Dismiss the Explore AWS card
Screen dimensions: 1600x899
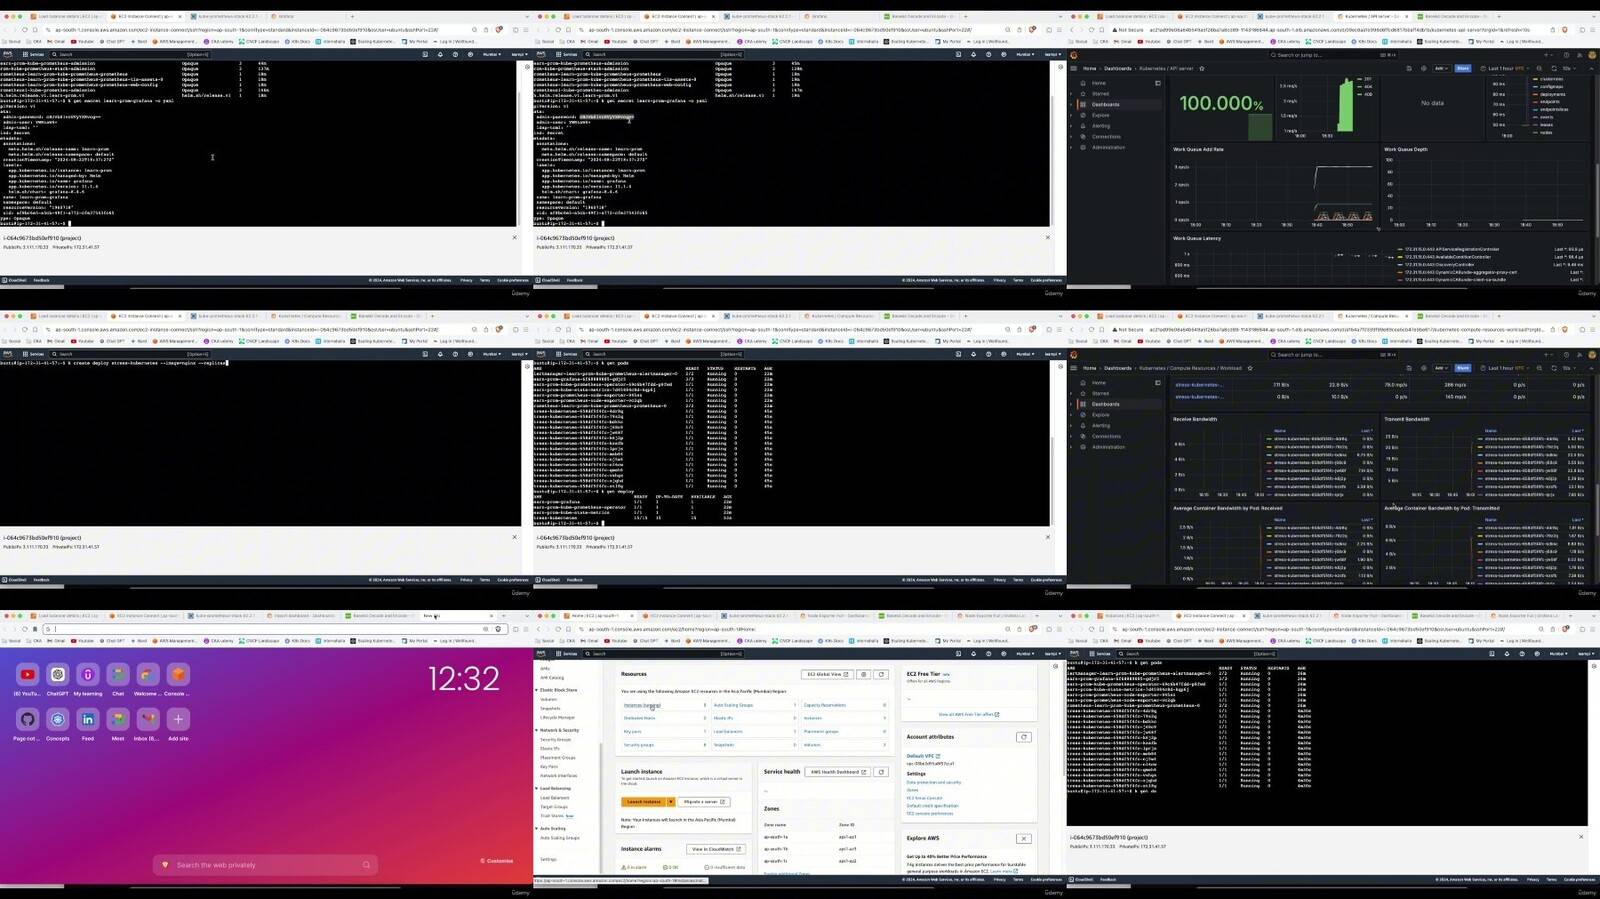1023,838
